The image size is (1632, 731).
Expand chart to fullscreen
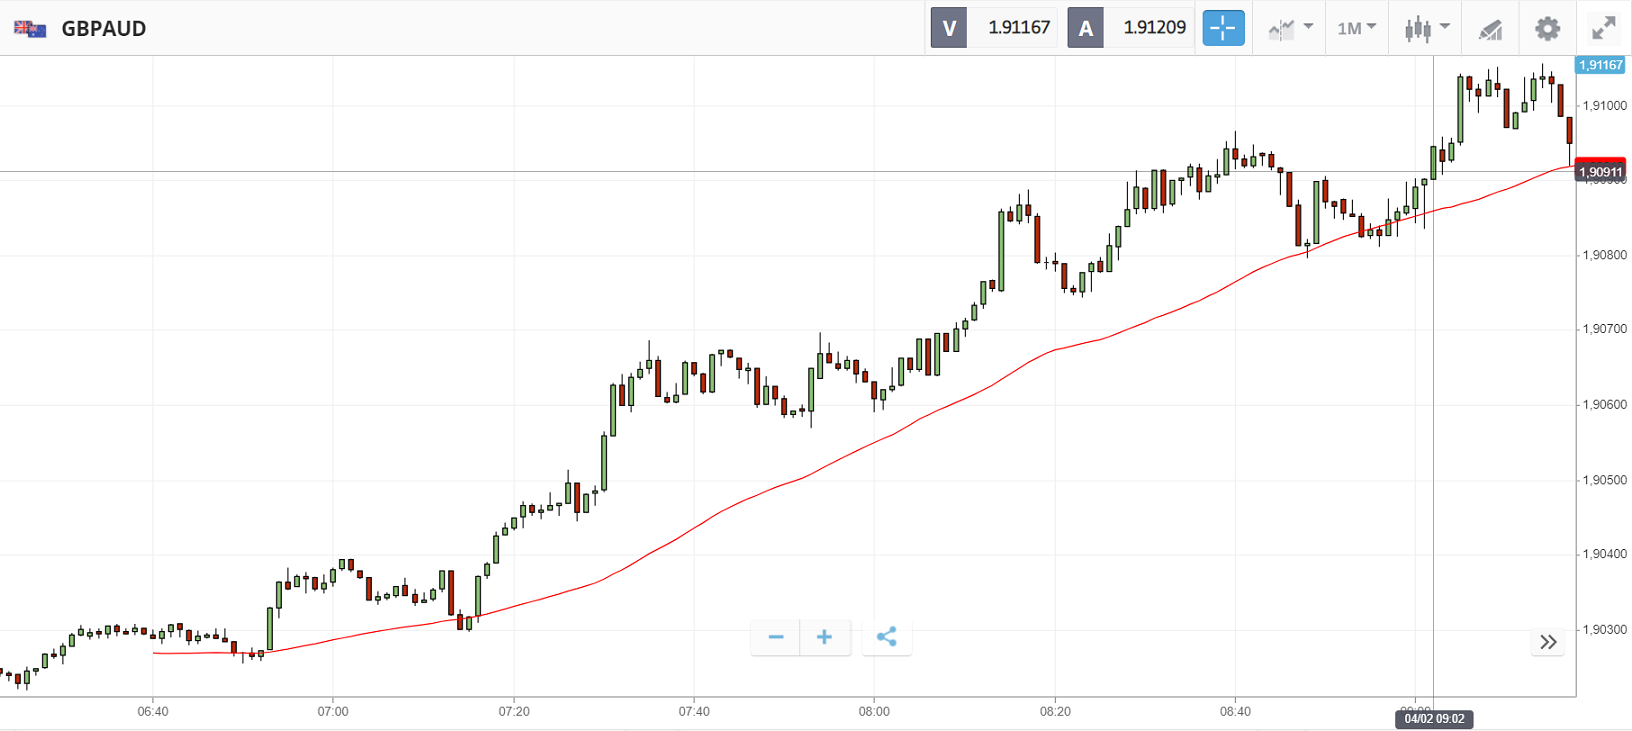coord(1604,28)
